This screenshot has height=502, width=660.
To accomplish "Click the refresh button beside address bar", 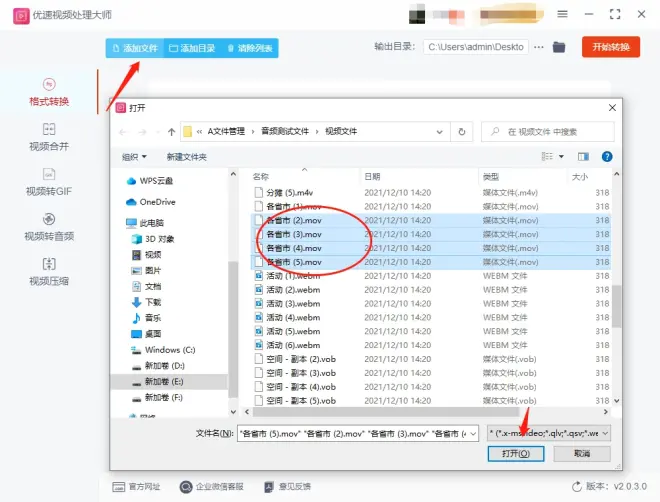I will coord(461,131).
